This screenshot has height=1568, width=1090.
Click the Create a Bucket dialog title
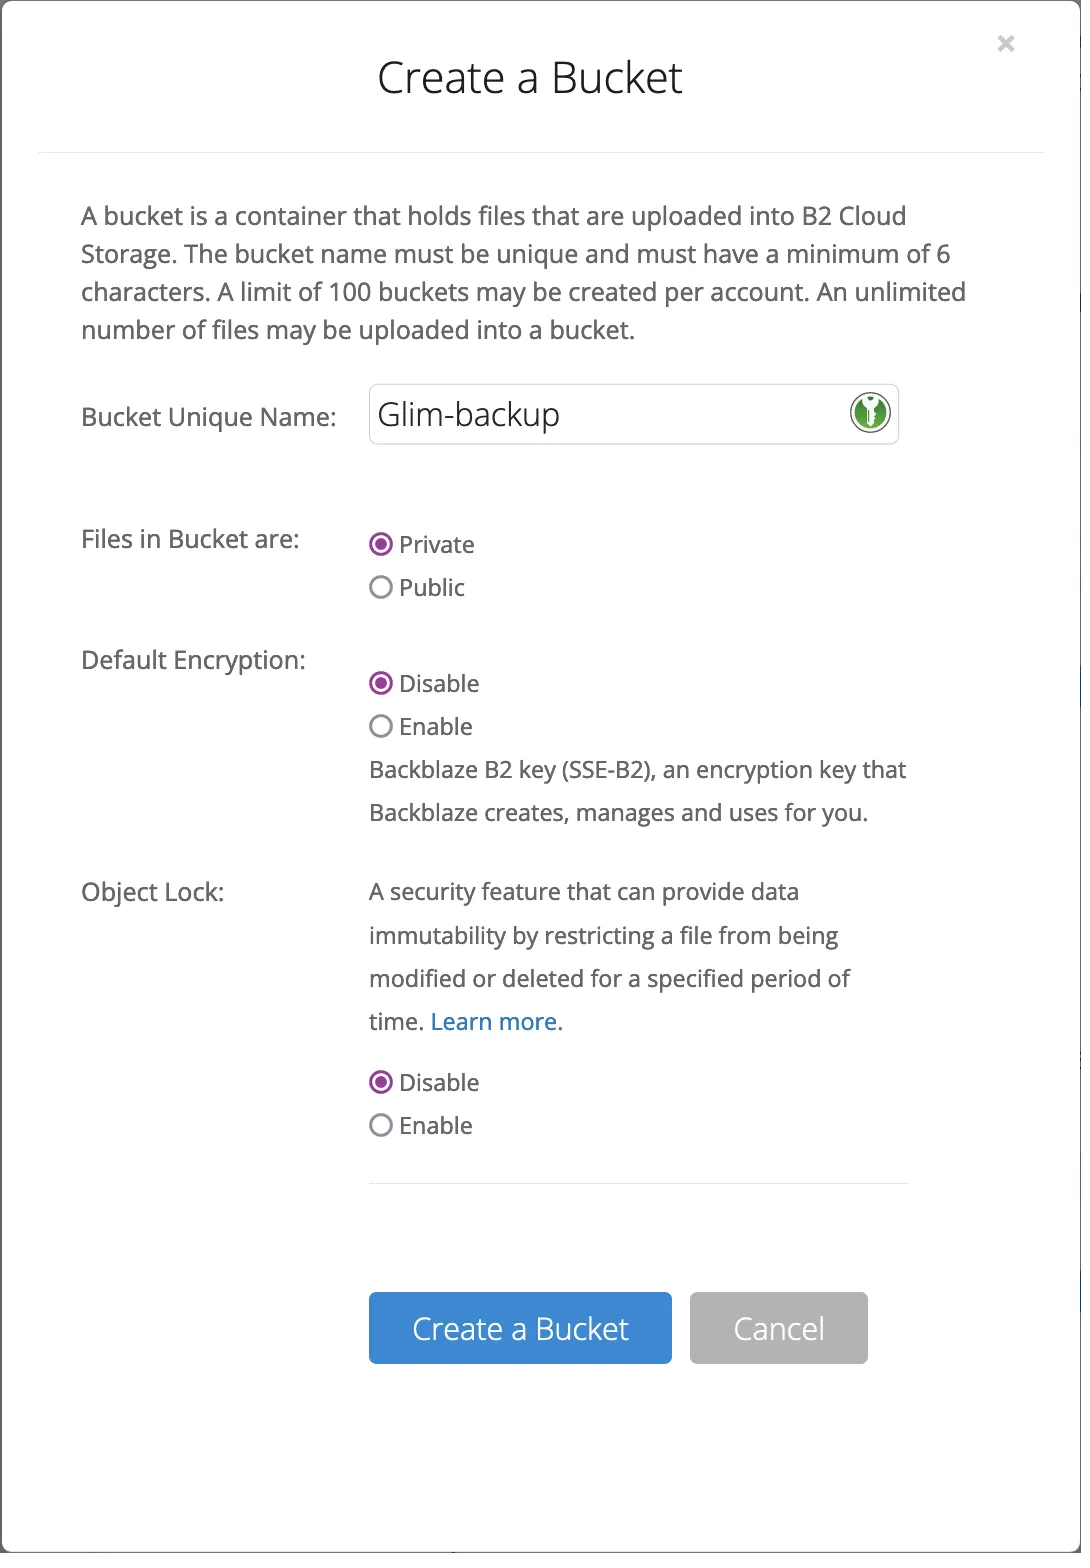529,77
